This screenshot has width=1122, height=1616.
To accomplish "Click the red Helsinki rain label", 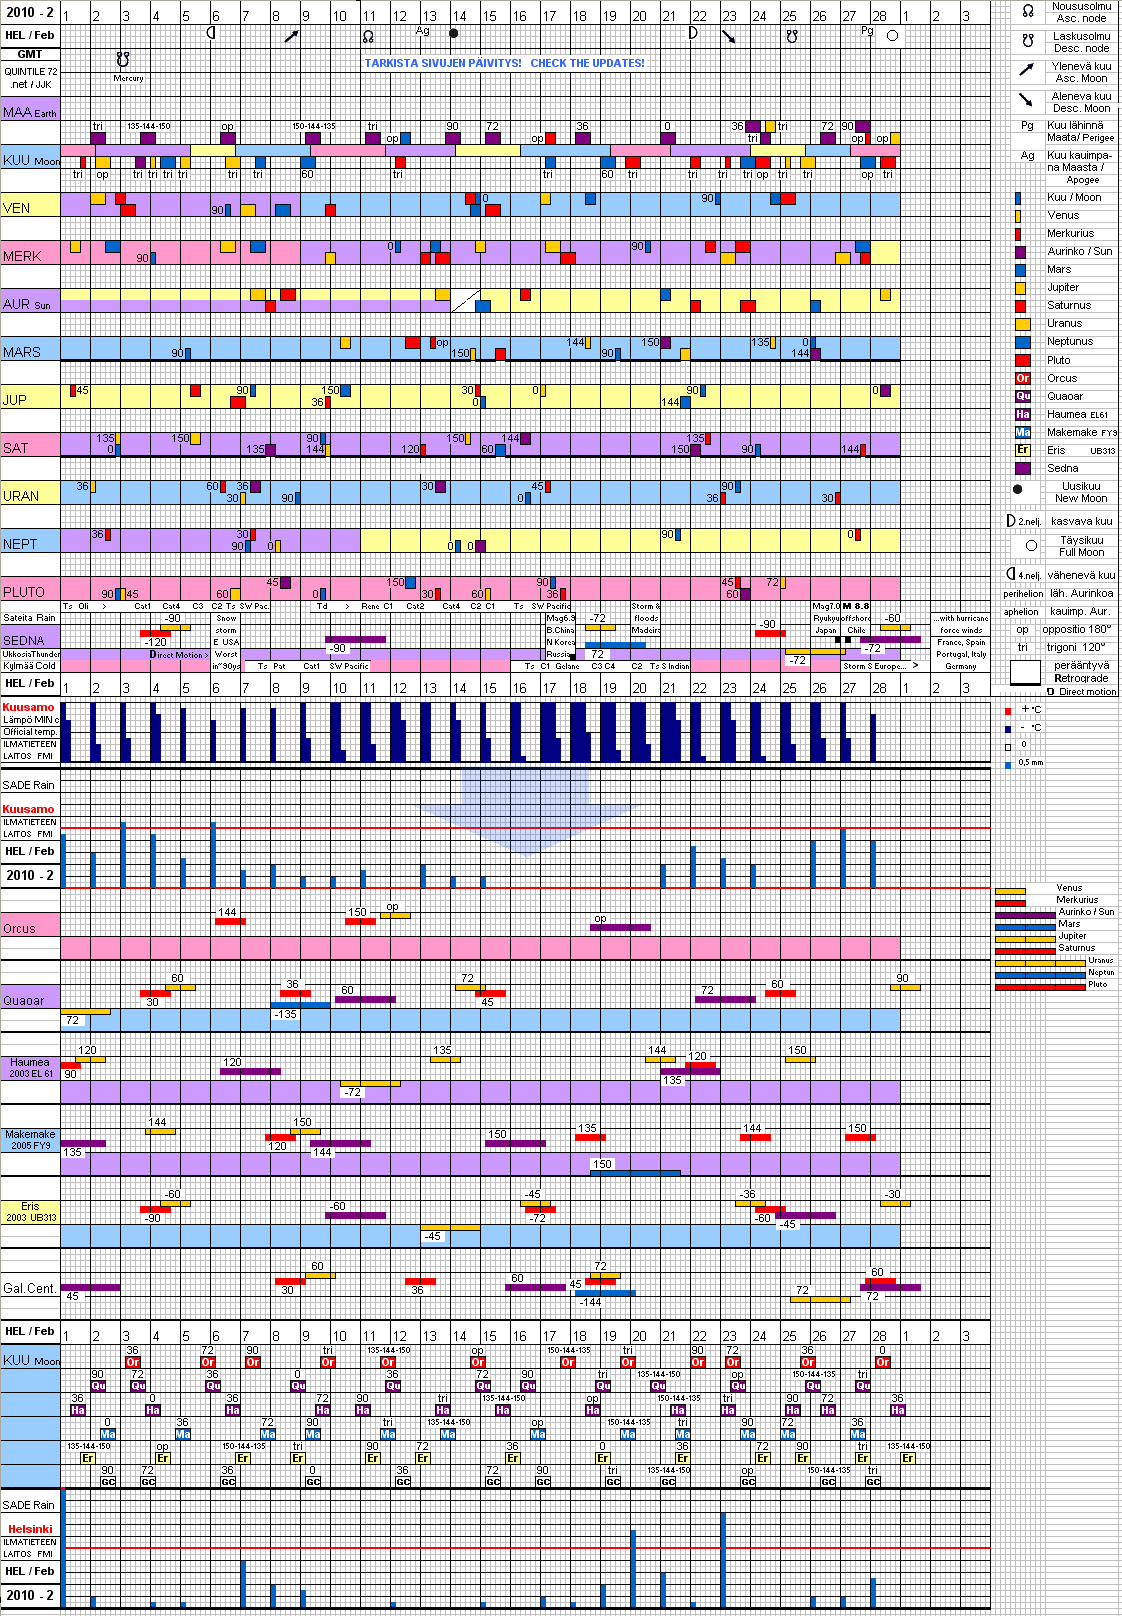I will [x=30, y=1529].
